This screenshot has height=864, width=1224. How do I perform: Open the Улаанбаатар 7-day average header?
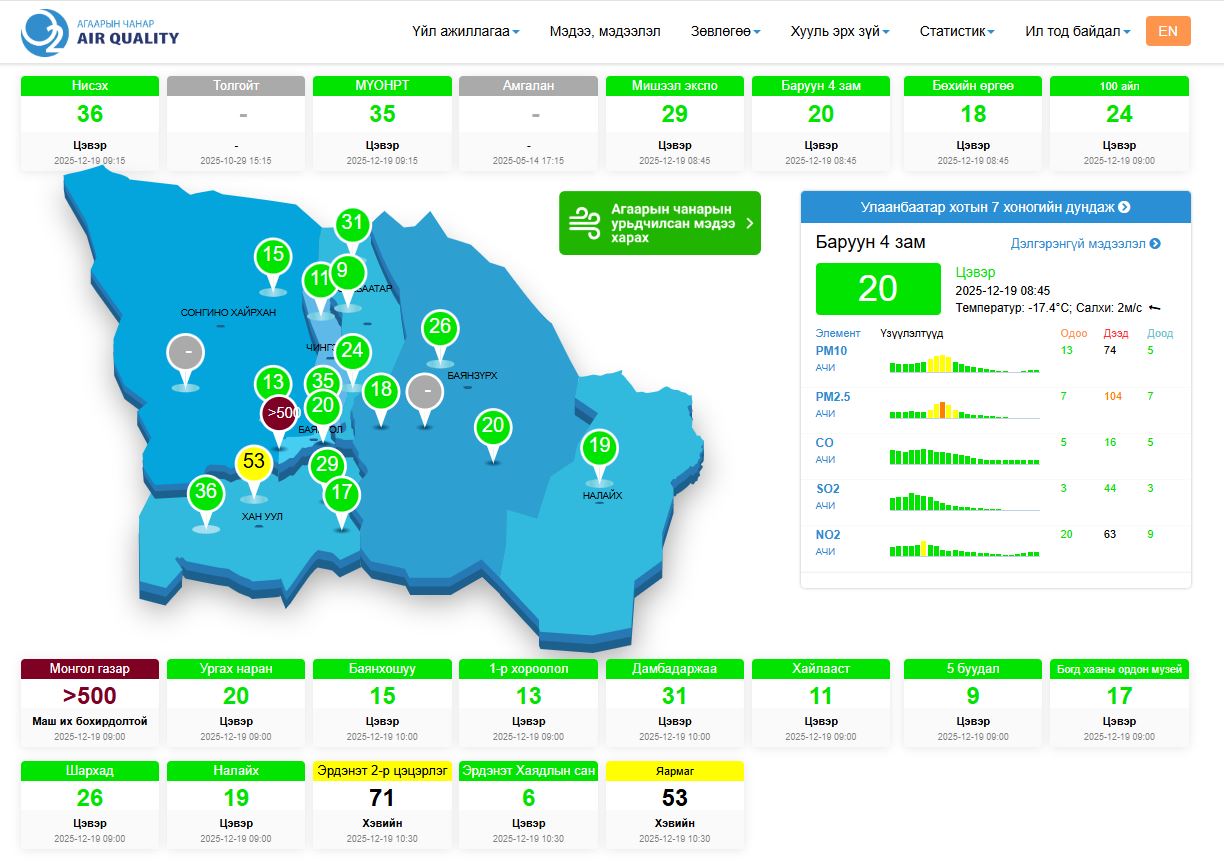[995, 207]
